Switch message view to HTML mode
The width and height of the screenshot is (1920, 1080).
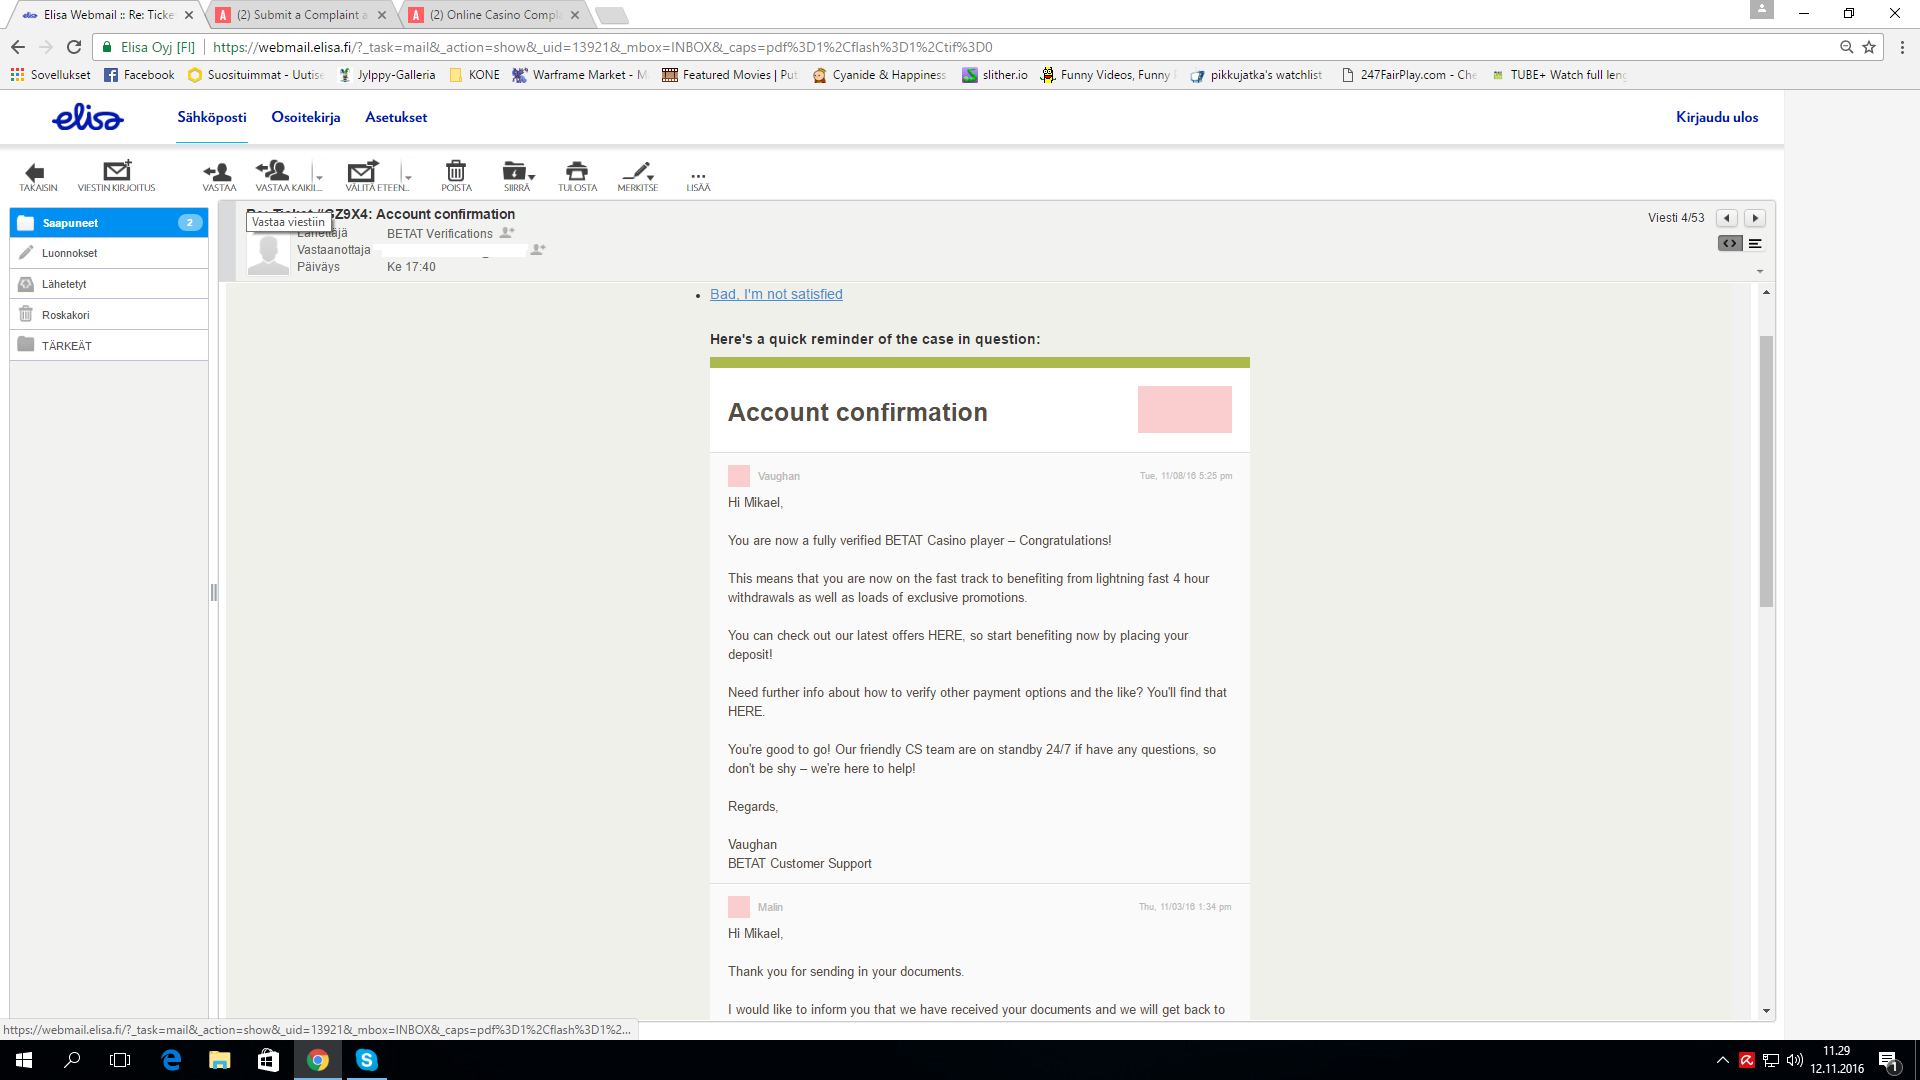click(1730, 244)
